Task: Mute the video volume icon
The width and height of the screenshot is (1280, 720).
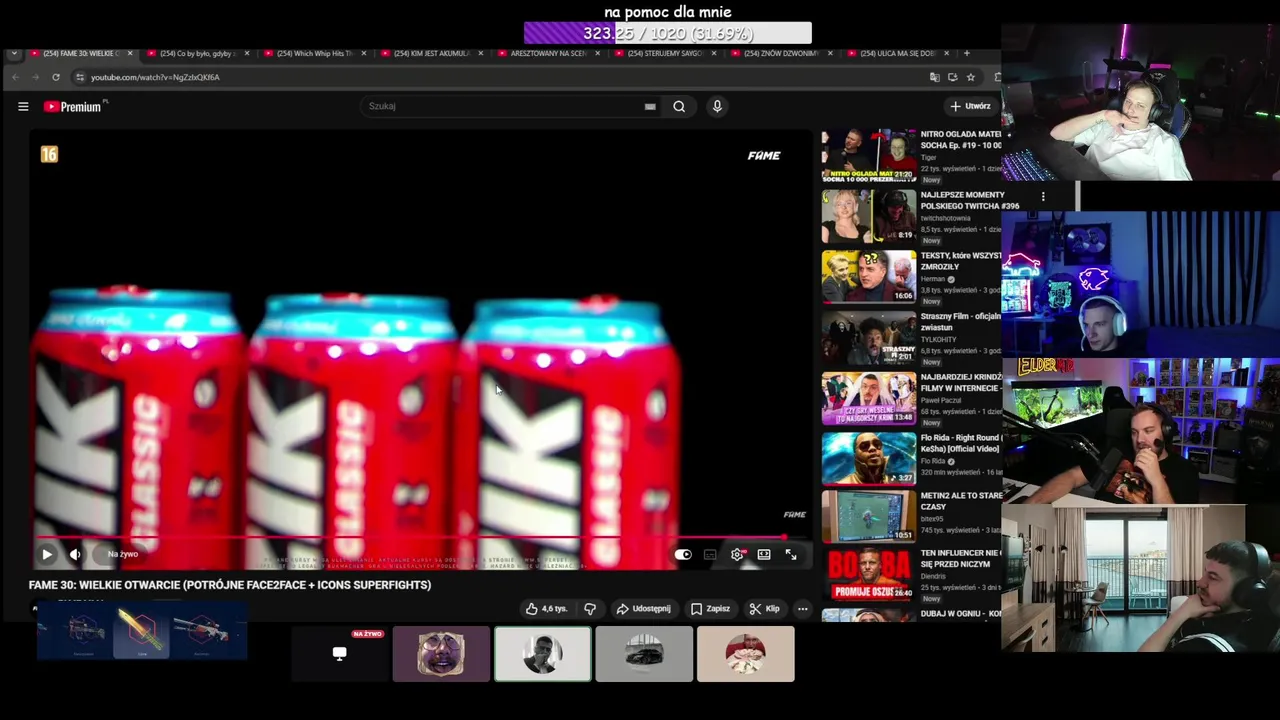Action: pos(75,554)
